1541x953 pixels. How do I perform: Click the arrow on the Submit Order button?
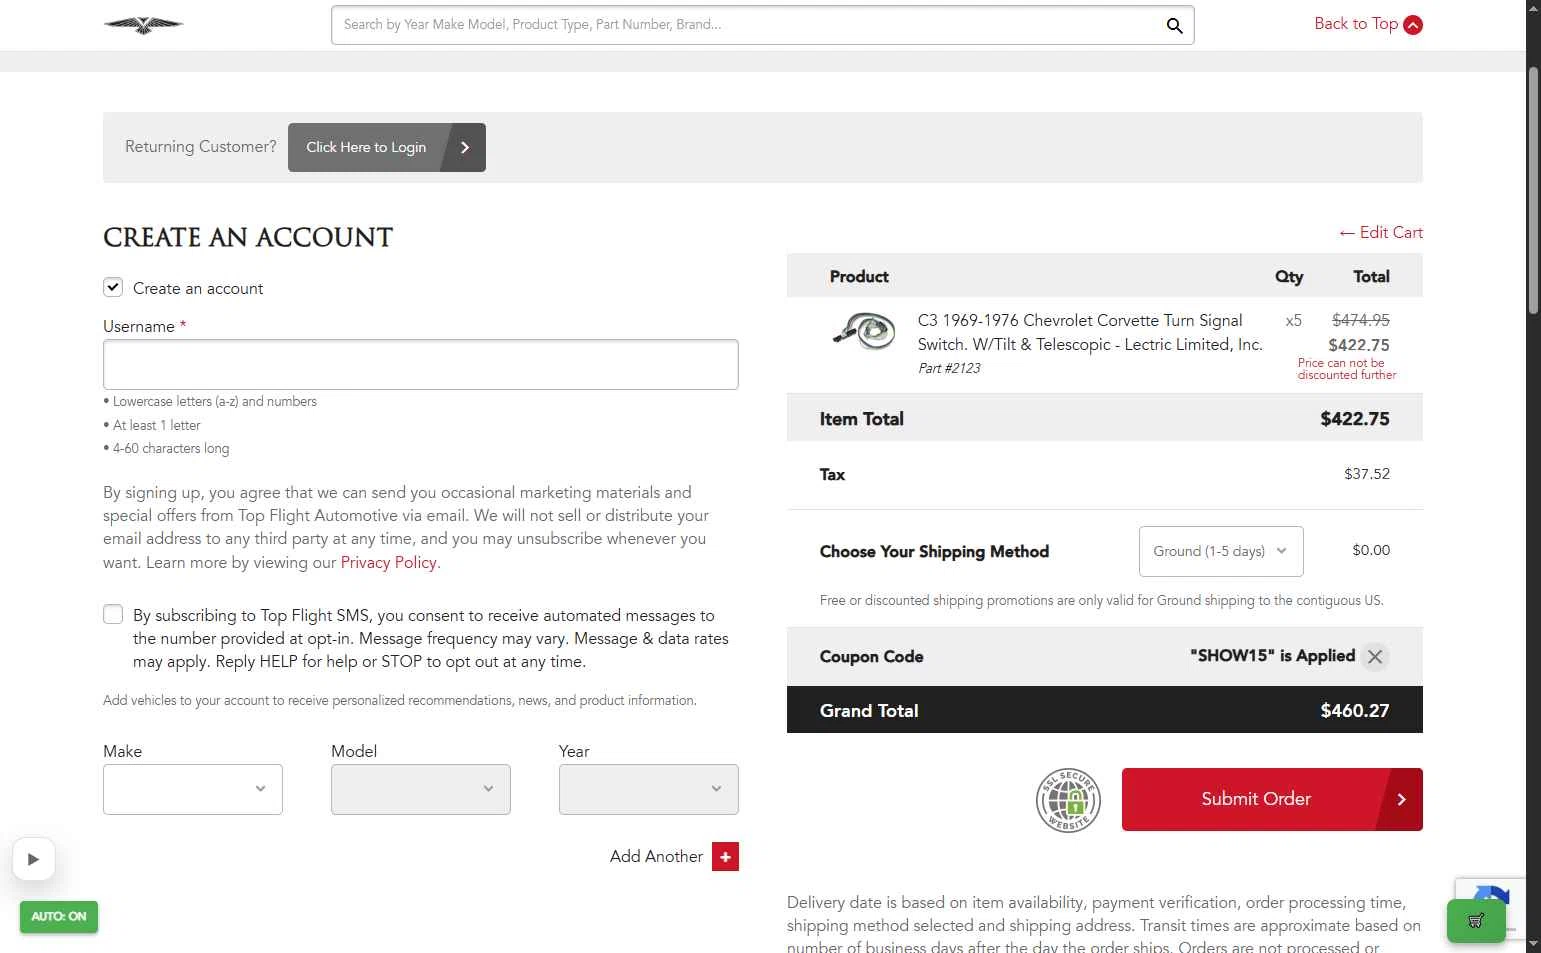tap(1401, 799)
